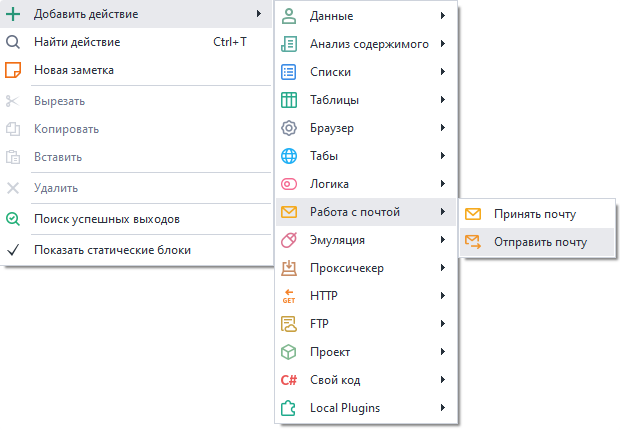This screenshot has height=430, width=620.
Task: Toggle Показать статические блоки checkmark
Action: pyautogui.click(x=13, y=250)
